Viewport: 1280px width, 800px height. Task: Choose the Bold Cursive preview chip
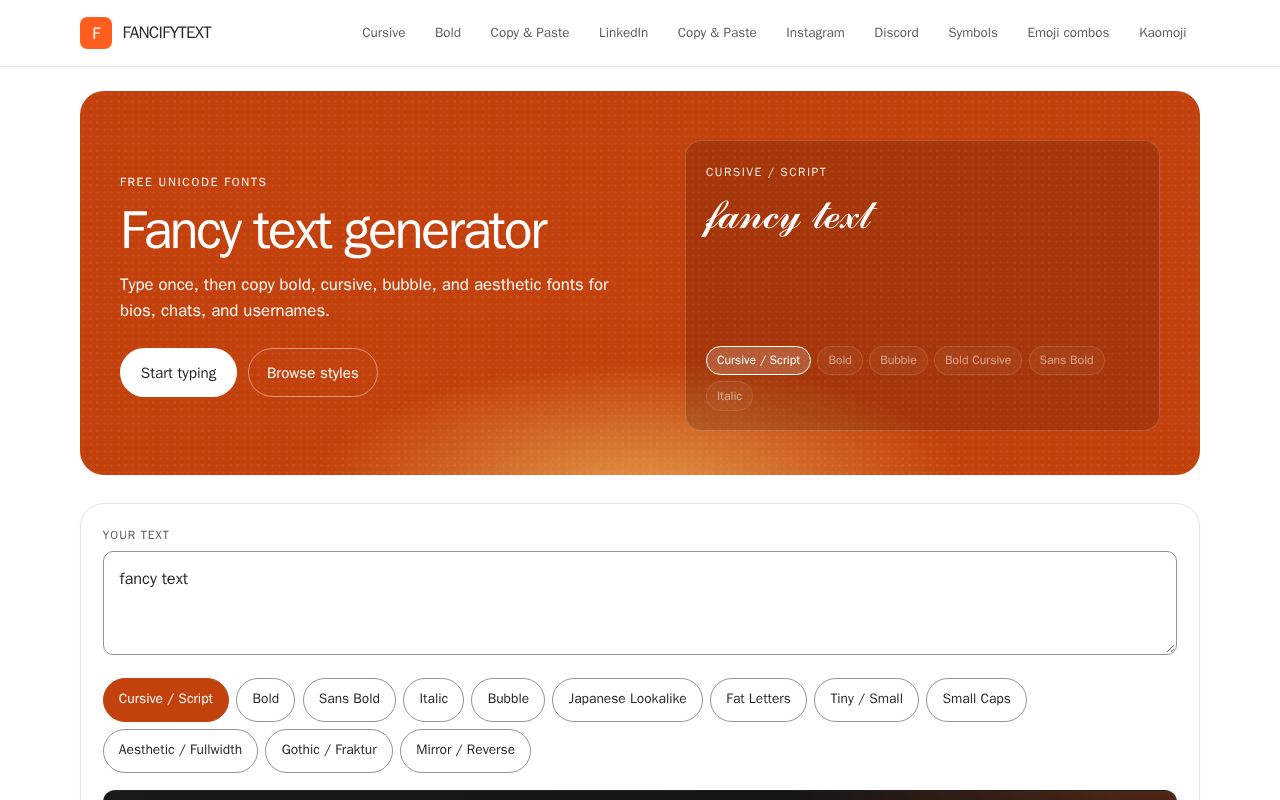tap(978, 360)
